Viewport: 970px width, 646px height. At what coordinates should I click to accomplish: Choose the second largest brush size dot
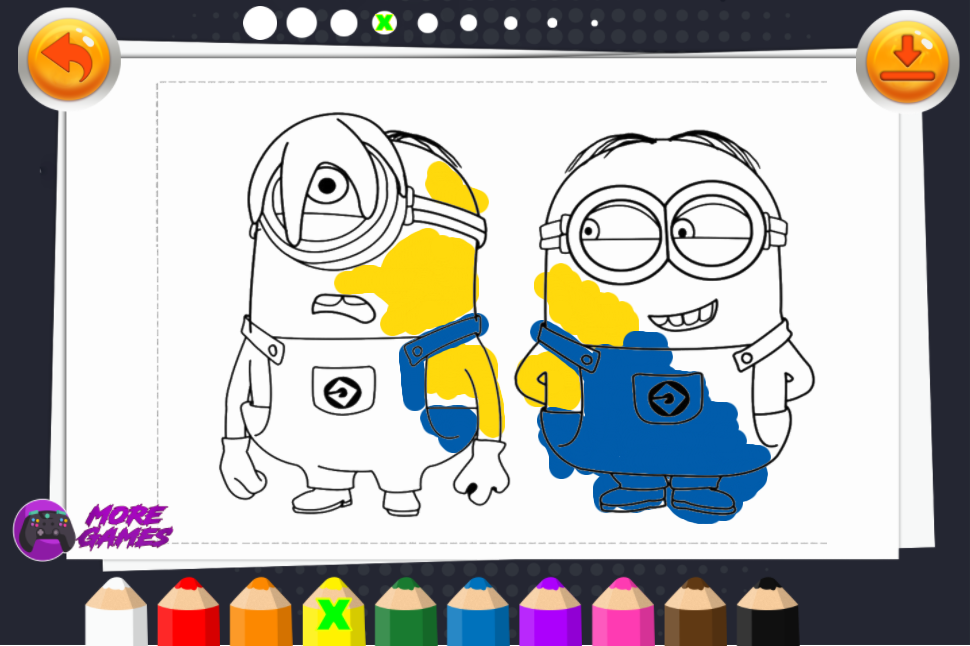pyautogui.click(x=302, y=23)
